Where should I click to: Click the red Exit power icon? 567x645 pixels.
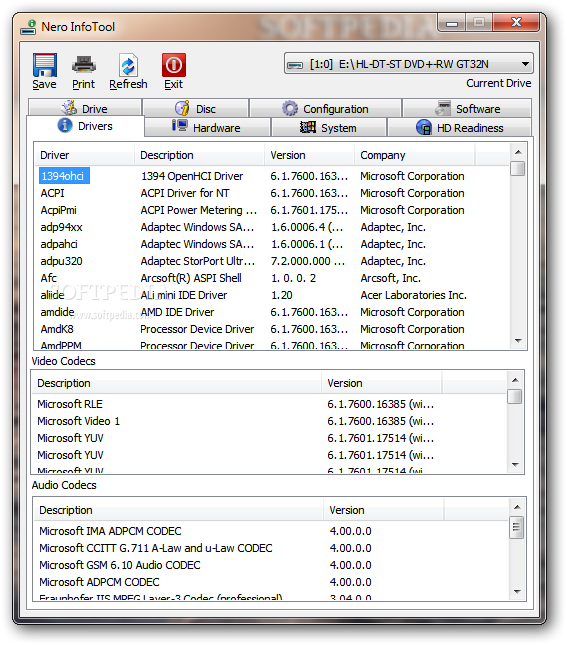pos(174,65)
